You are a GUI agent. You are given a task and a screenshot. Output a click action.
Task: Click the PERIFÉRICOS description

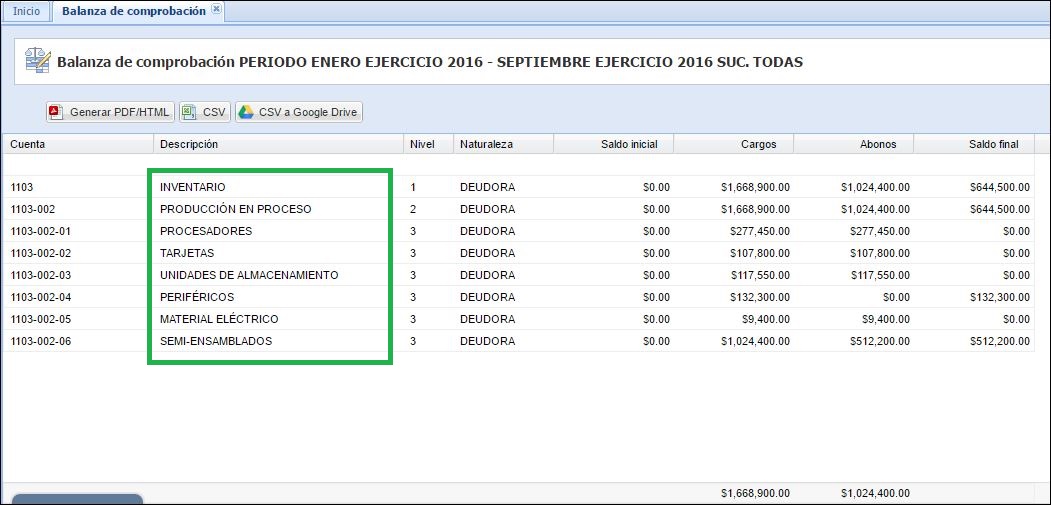[197, 297]
